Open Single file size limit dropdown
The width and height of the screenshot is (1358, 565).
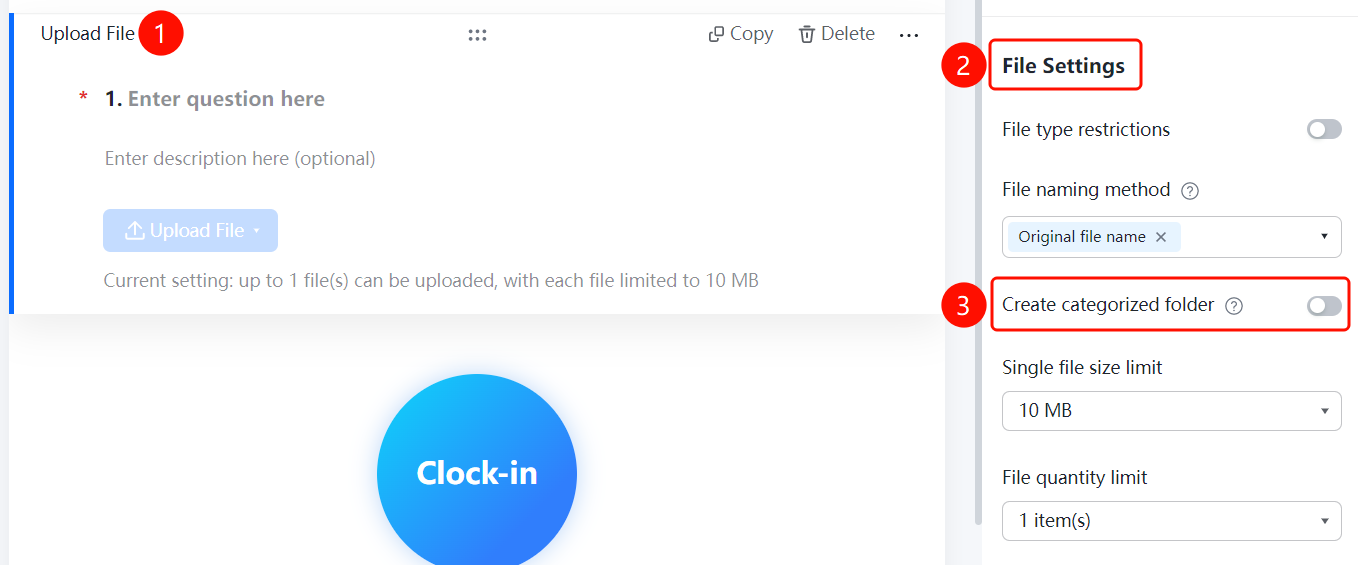[x=1172, y=410]
